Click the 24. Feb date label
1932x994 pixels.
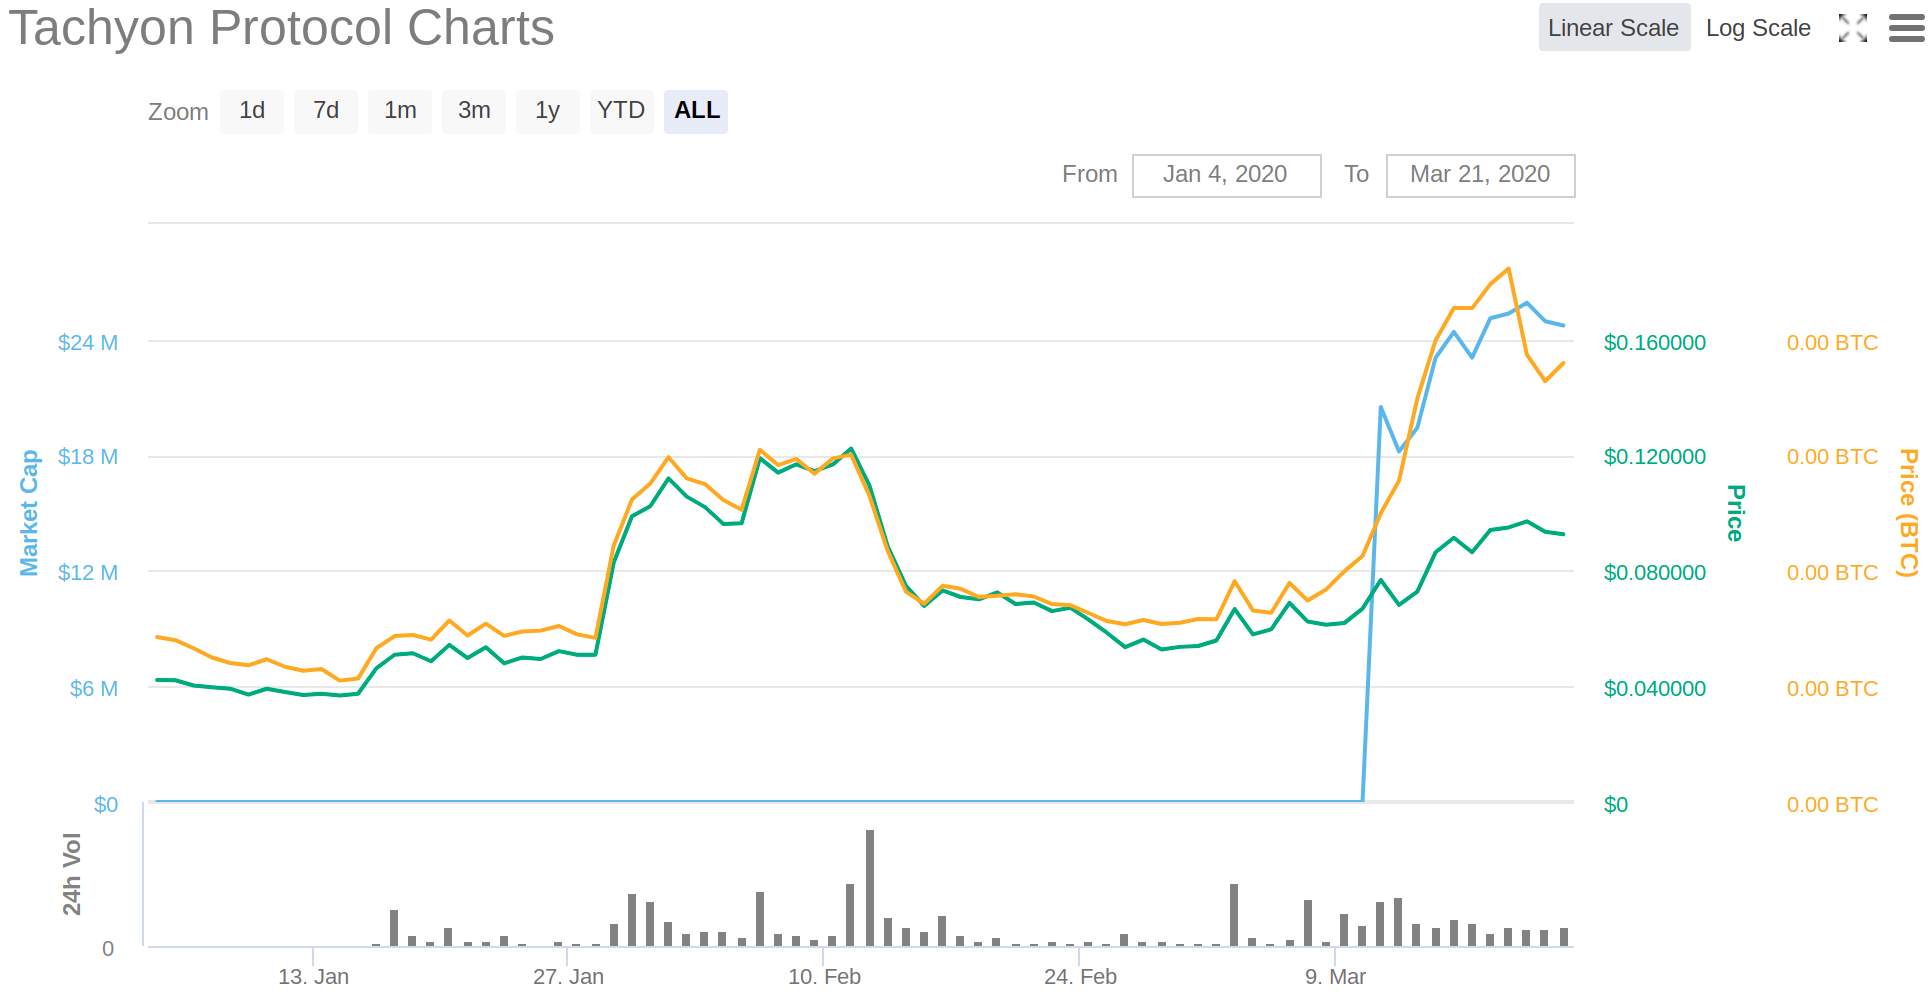click(1080, 977)
